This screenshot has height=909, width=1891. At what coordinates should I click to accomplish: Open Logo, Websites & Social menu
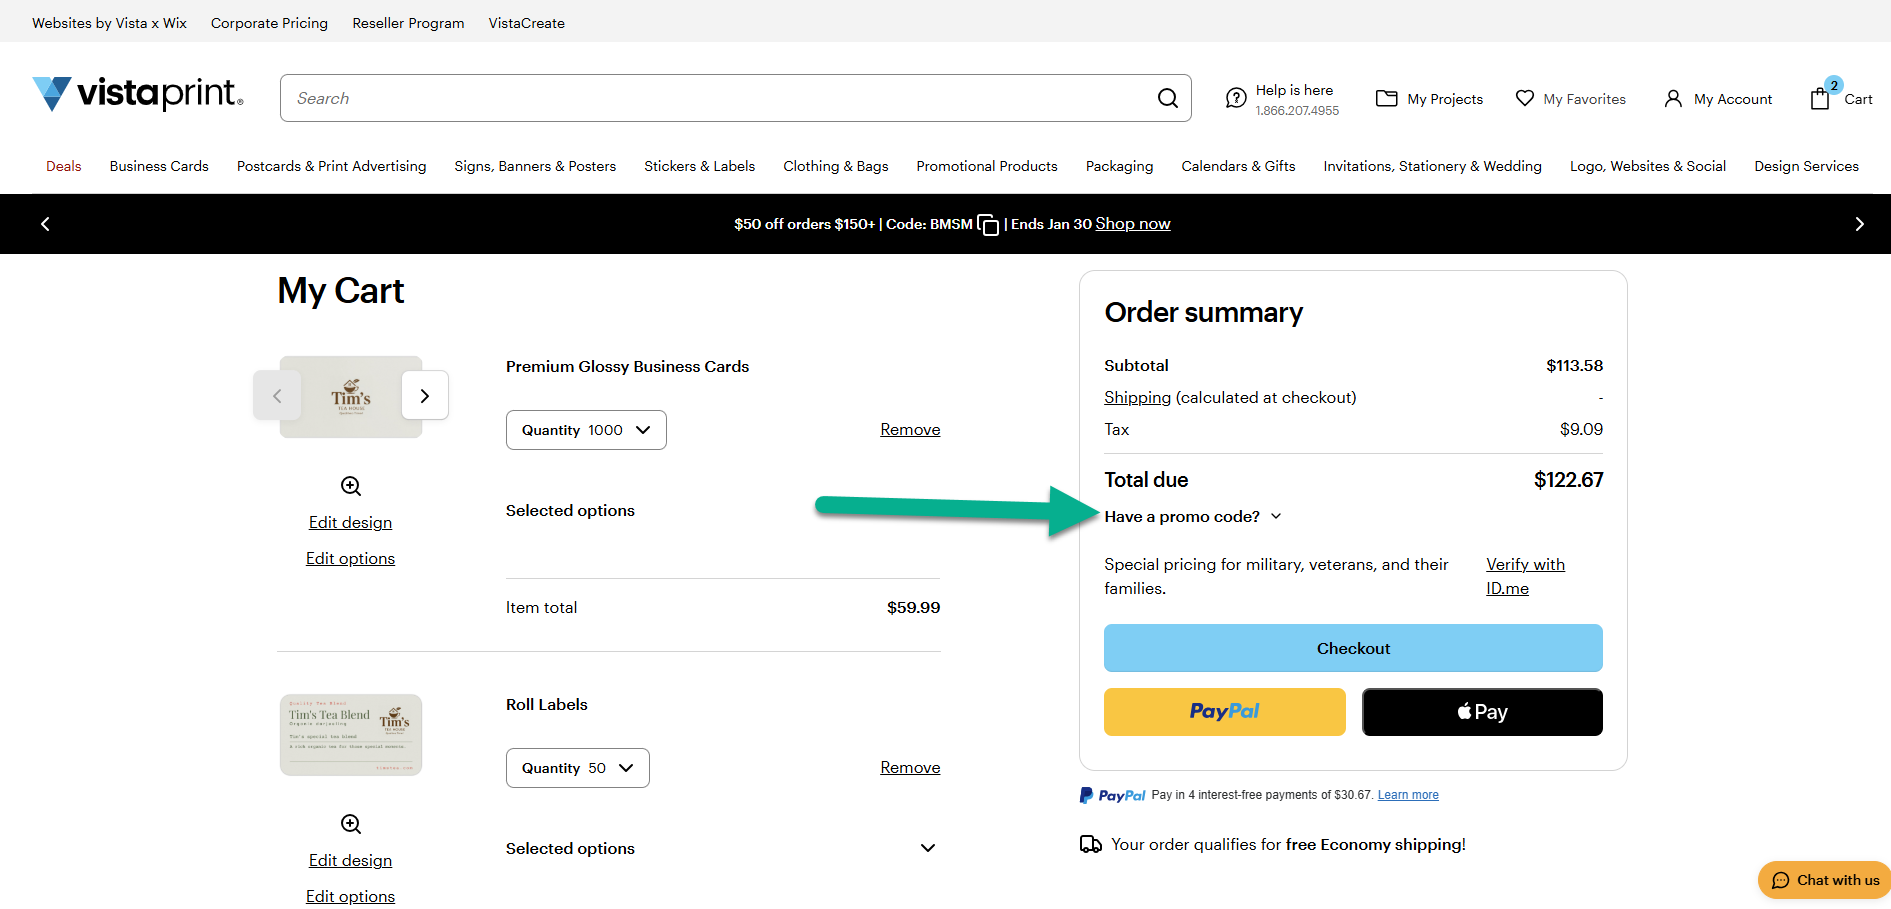click(1648, 166)
